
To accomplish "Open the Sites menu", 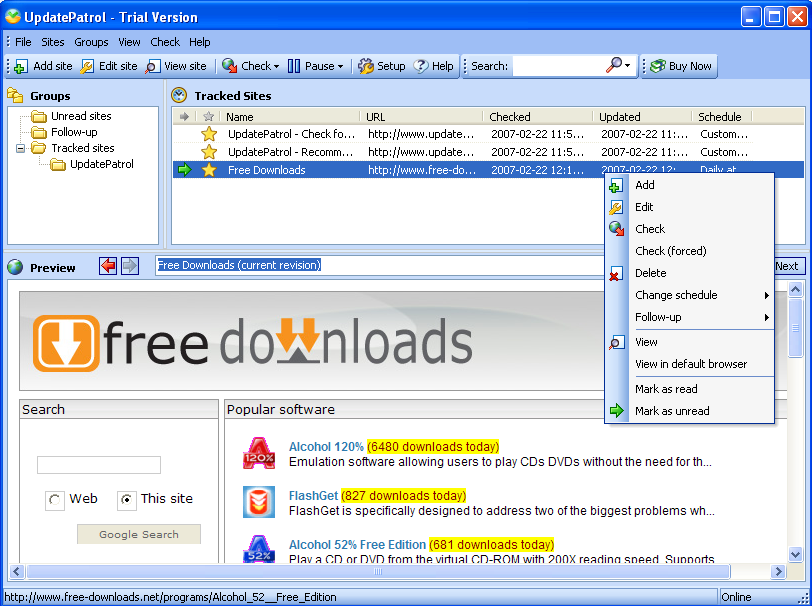I will [x=53, y=42].
